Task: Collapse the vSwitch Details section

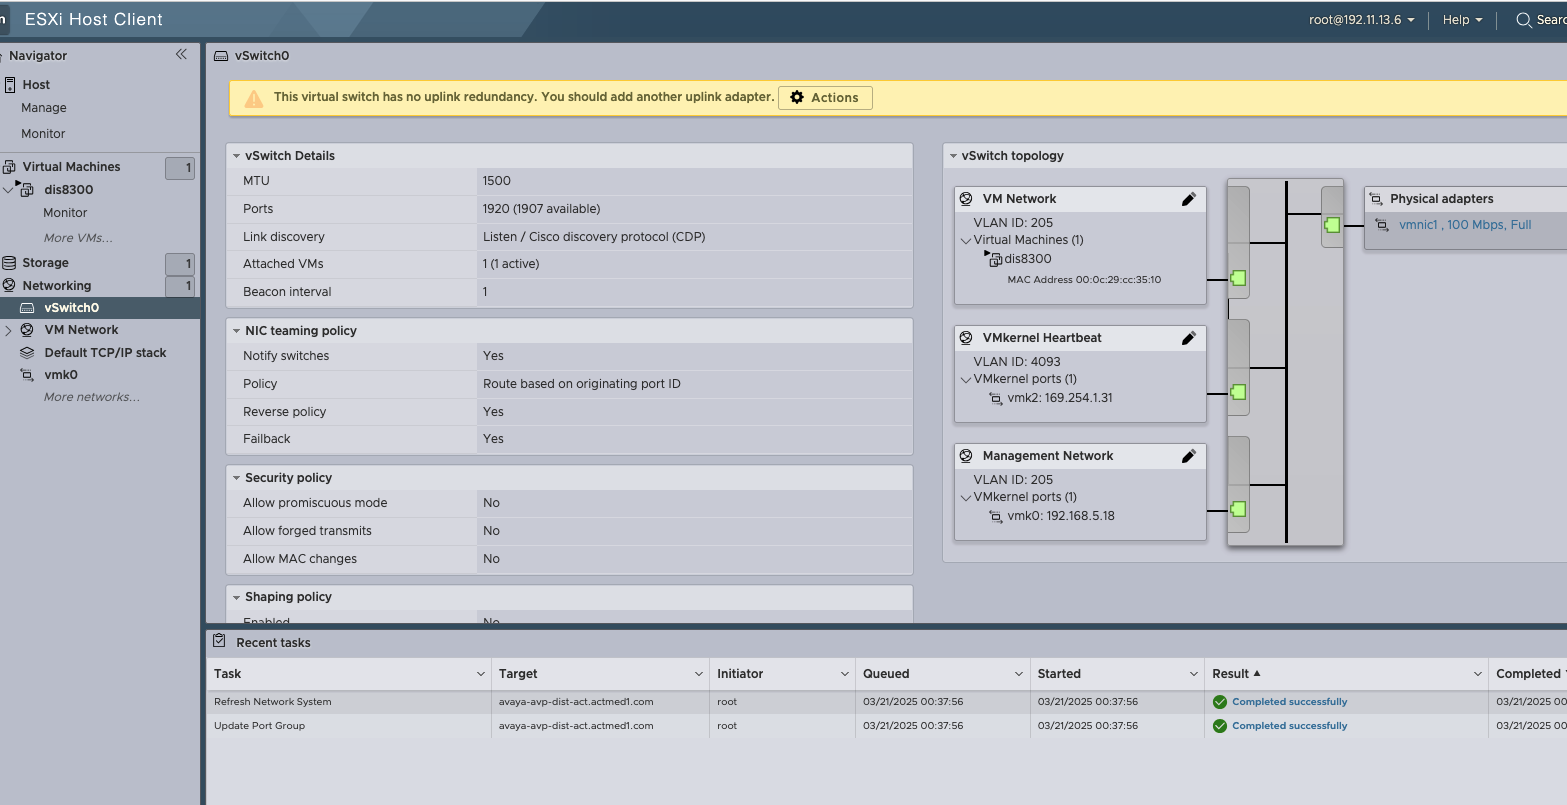Action: pos(236,156)
